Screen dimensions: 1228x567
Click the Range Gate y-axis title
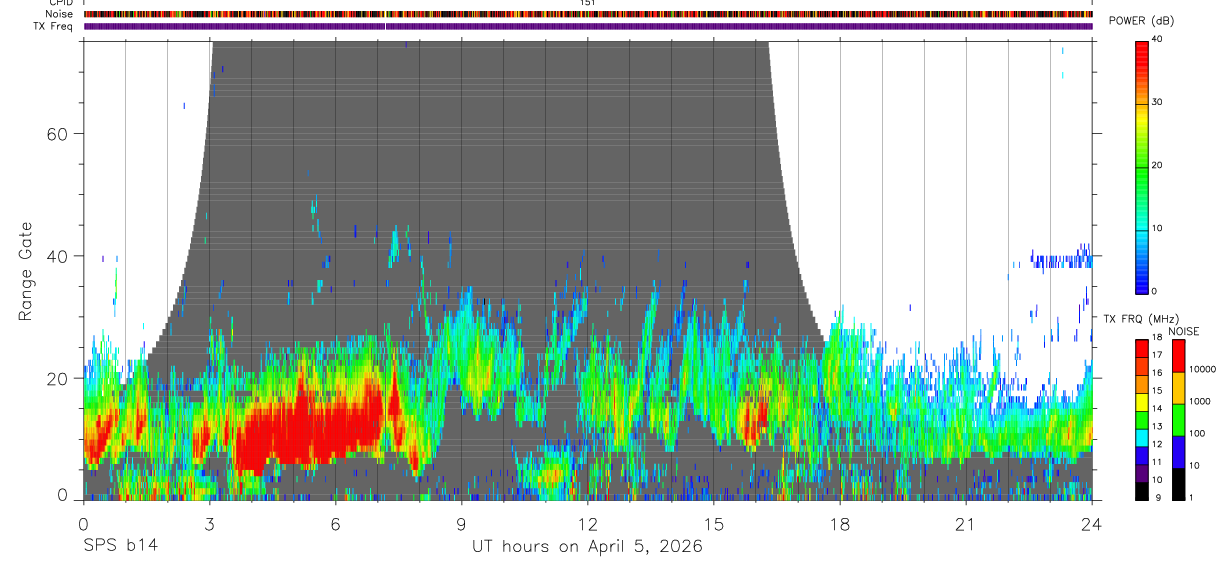25,270
